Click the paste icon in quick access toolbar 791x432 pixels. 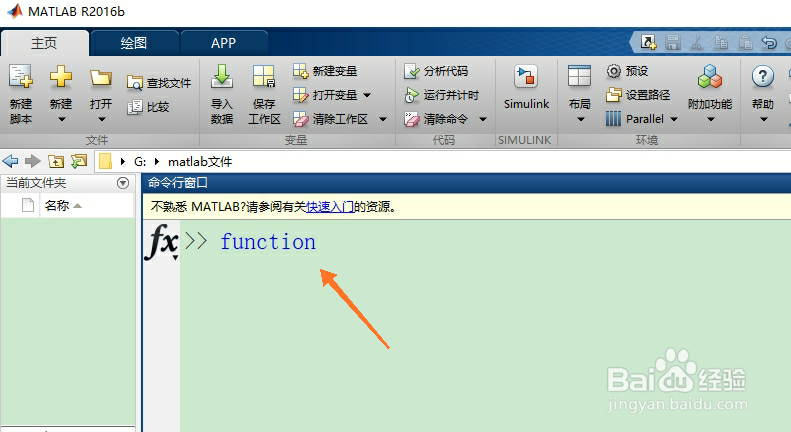(745, 42)
